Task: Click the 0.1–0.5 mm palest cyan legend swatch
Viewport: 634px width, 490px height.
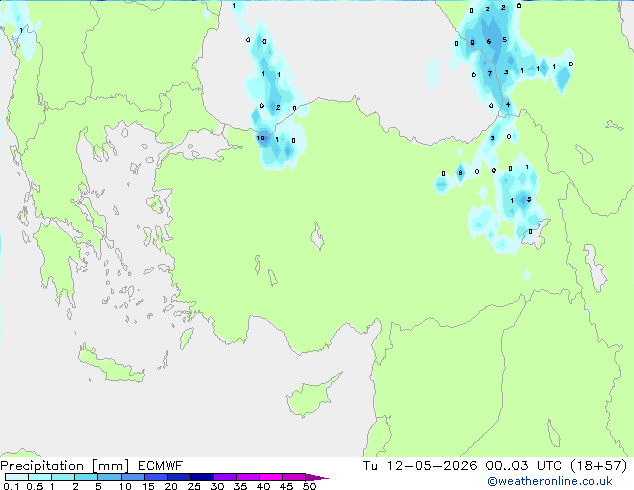Action: coord(17,477)
